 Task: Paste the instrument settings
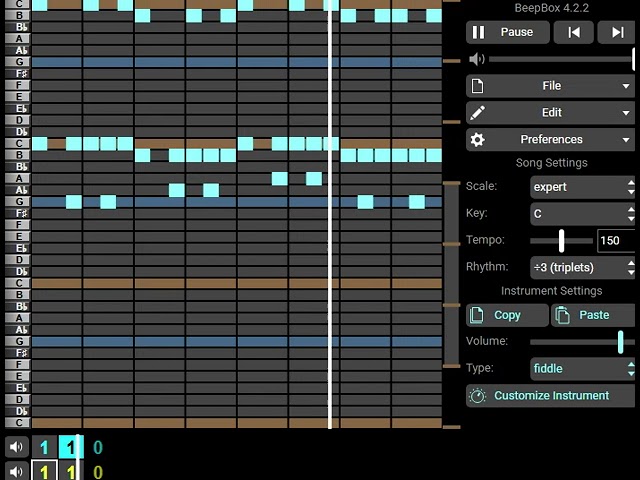coord(593,315)
